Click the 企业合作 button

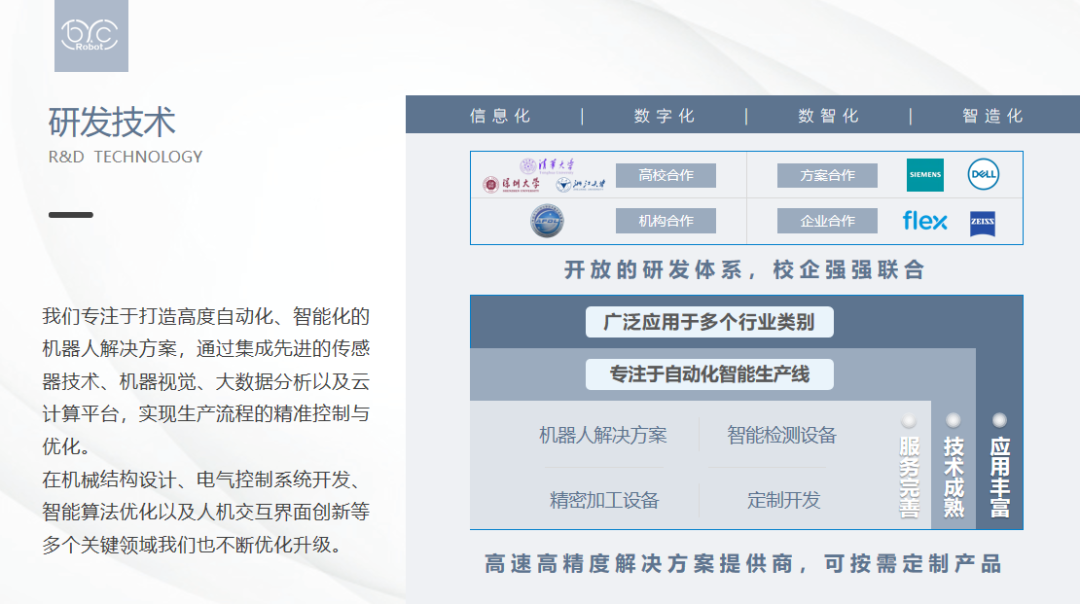pyautogui.click(x=827, y=221)
